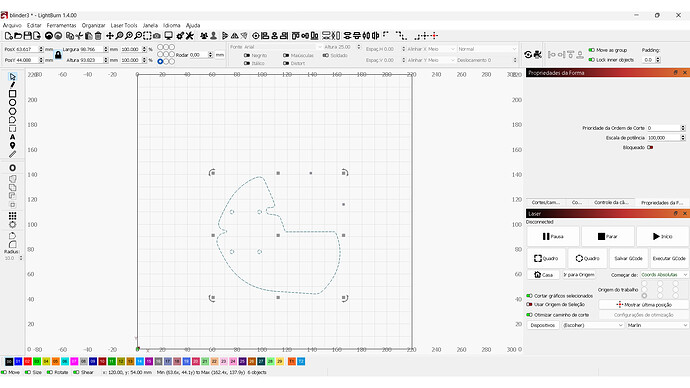Screen dimensions: 690x388
Task: Open the Grid Array tool
Action: click(x=12, y=216)
